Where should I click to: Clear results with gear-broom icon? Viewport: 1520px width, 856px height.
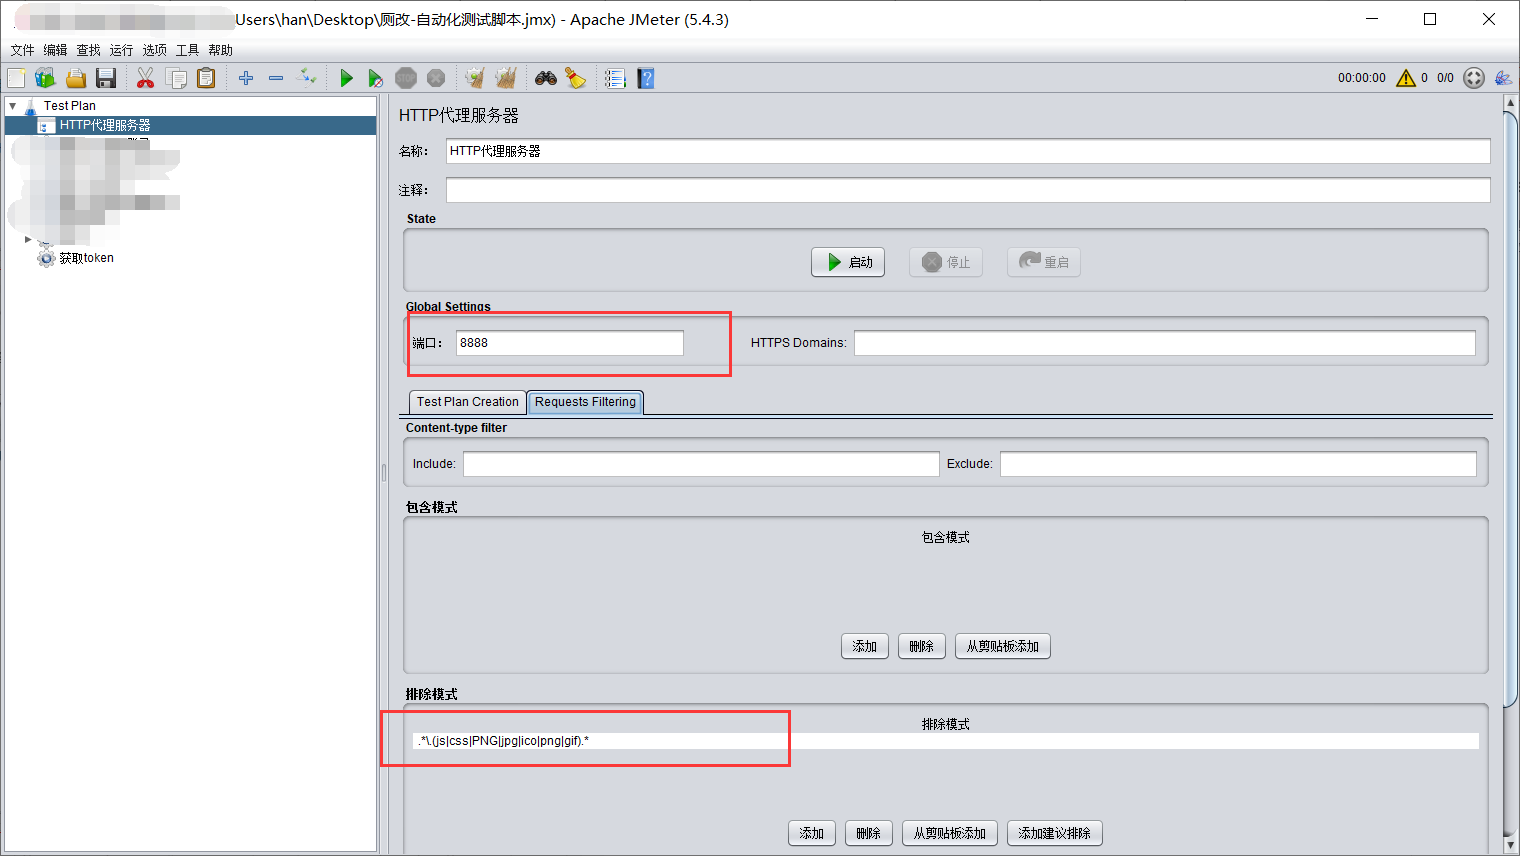click(475, 78)
